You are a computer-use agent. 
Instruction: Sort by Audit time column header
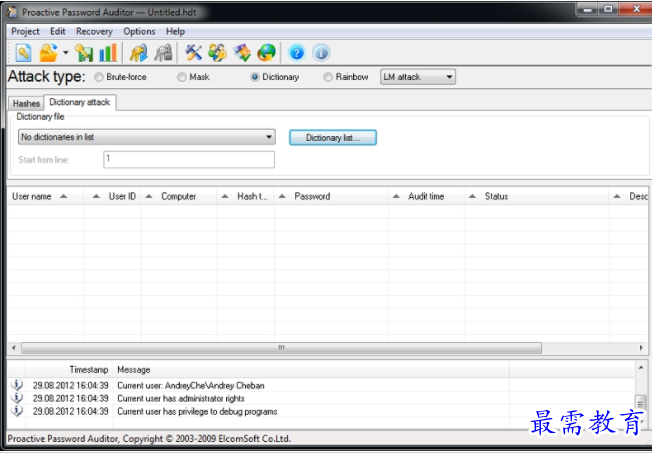426,196
